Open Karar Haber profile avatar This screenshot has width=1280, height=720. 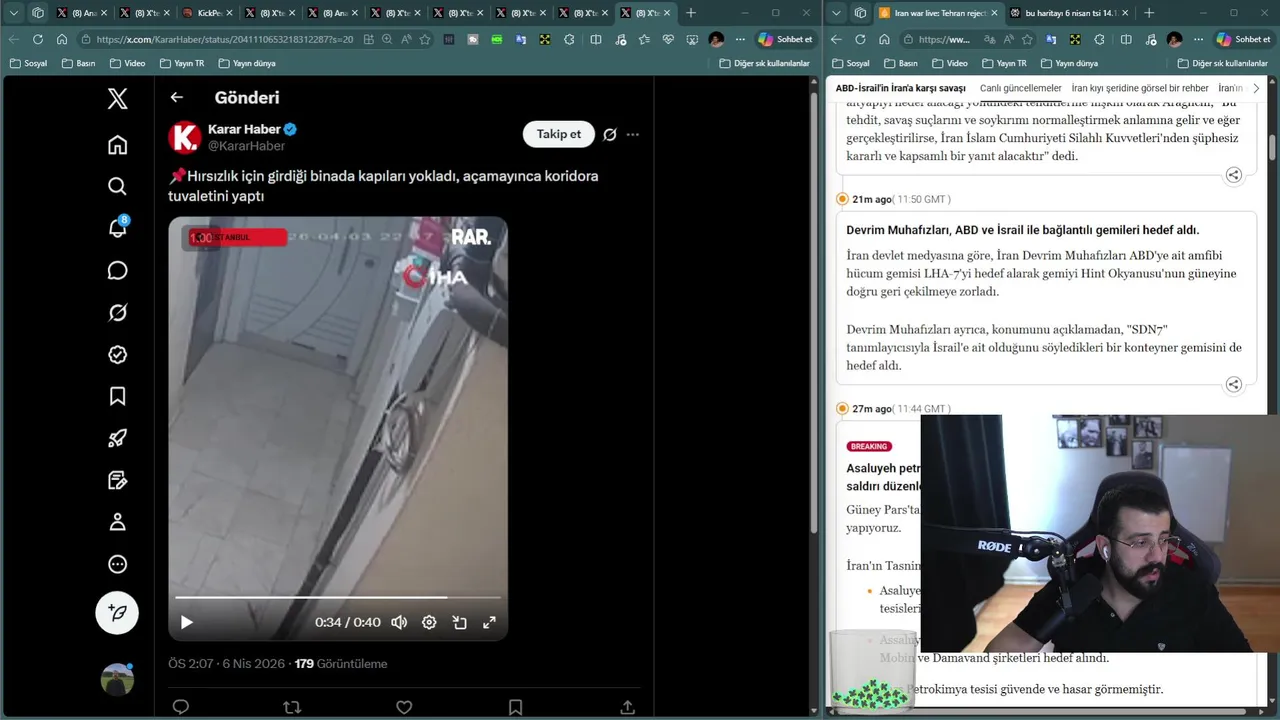pos(185,137)
